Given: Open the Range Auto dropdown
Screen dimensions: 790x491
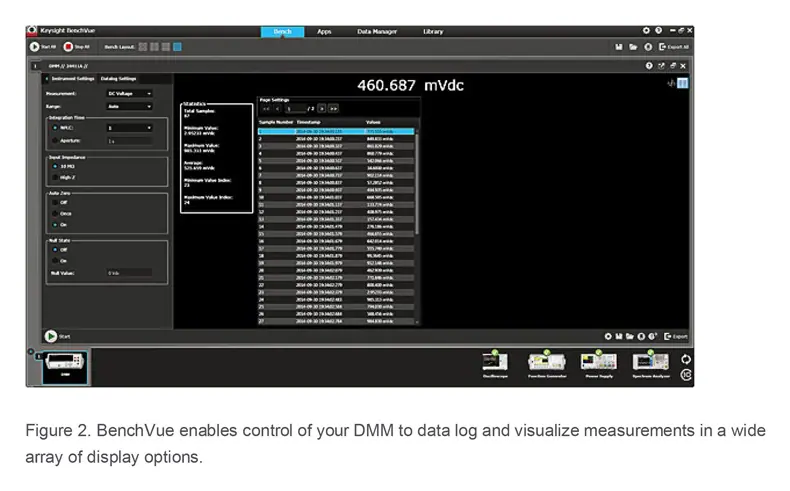Looking at the screenshot, I should (129, 106).
